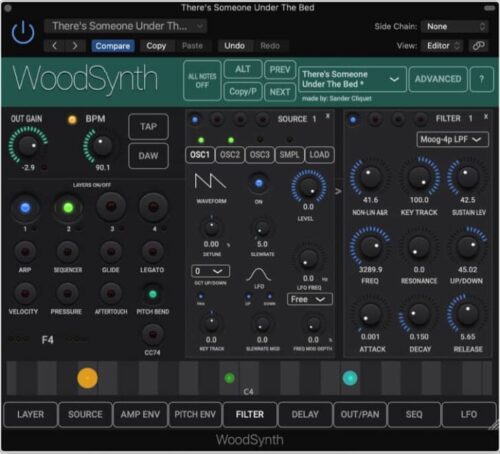Open the AMP ENV page tab
Viewport: 500px width, 454px height.
(140, 414)
